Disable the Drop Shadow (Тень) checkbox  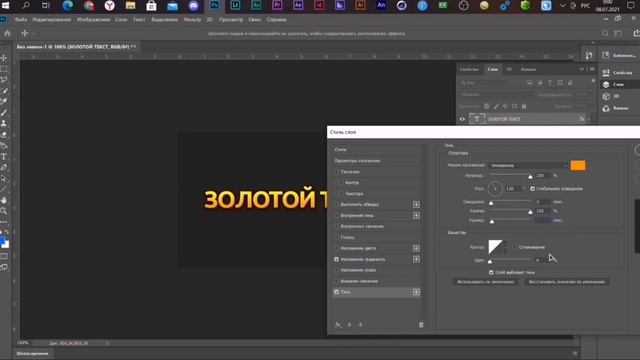(x=337, y=292)
